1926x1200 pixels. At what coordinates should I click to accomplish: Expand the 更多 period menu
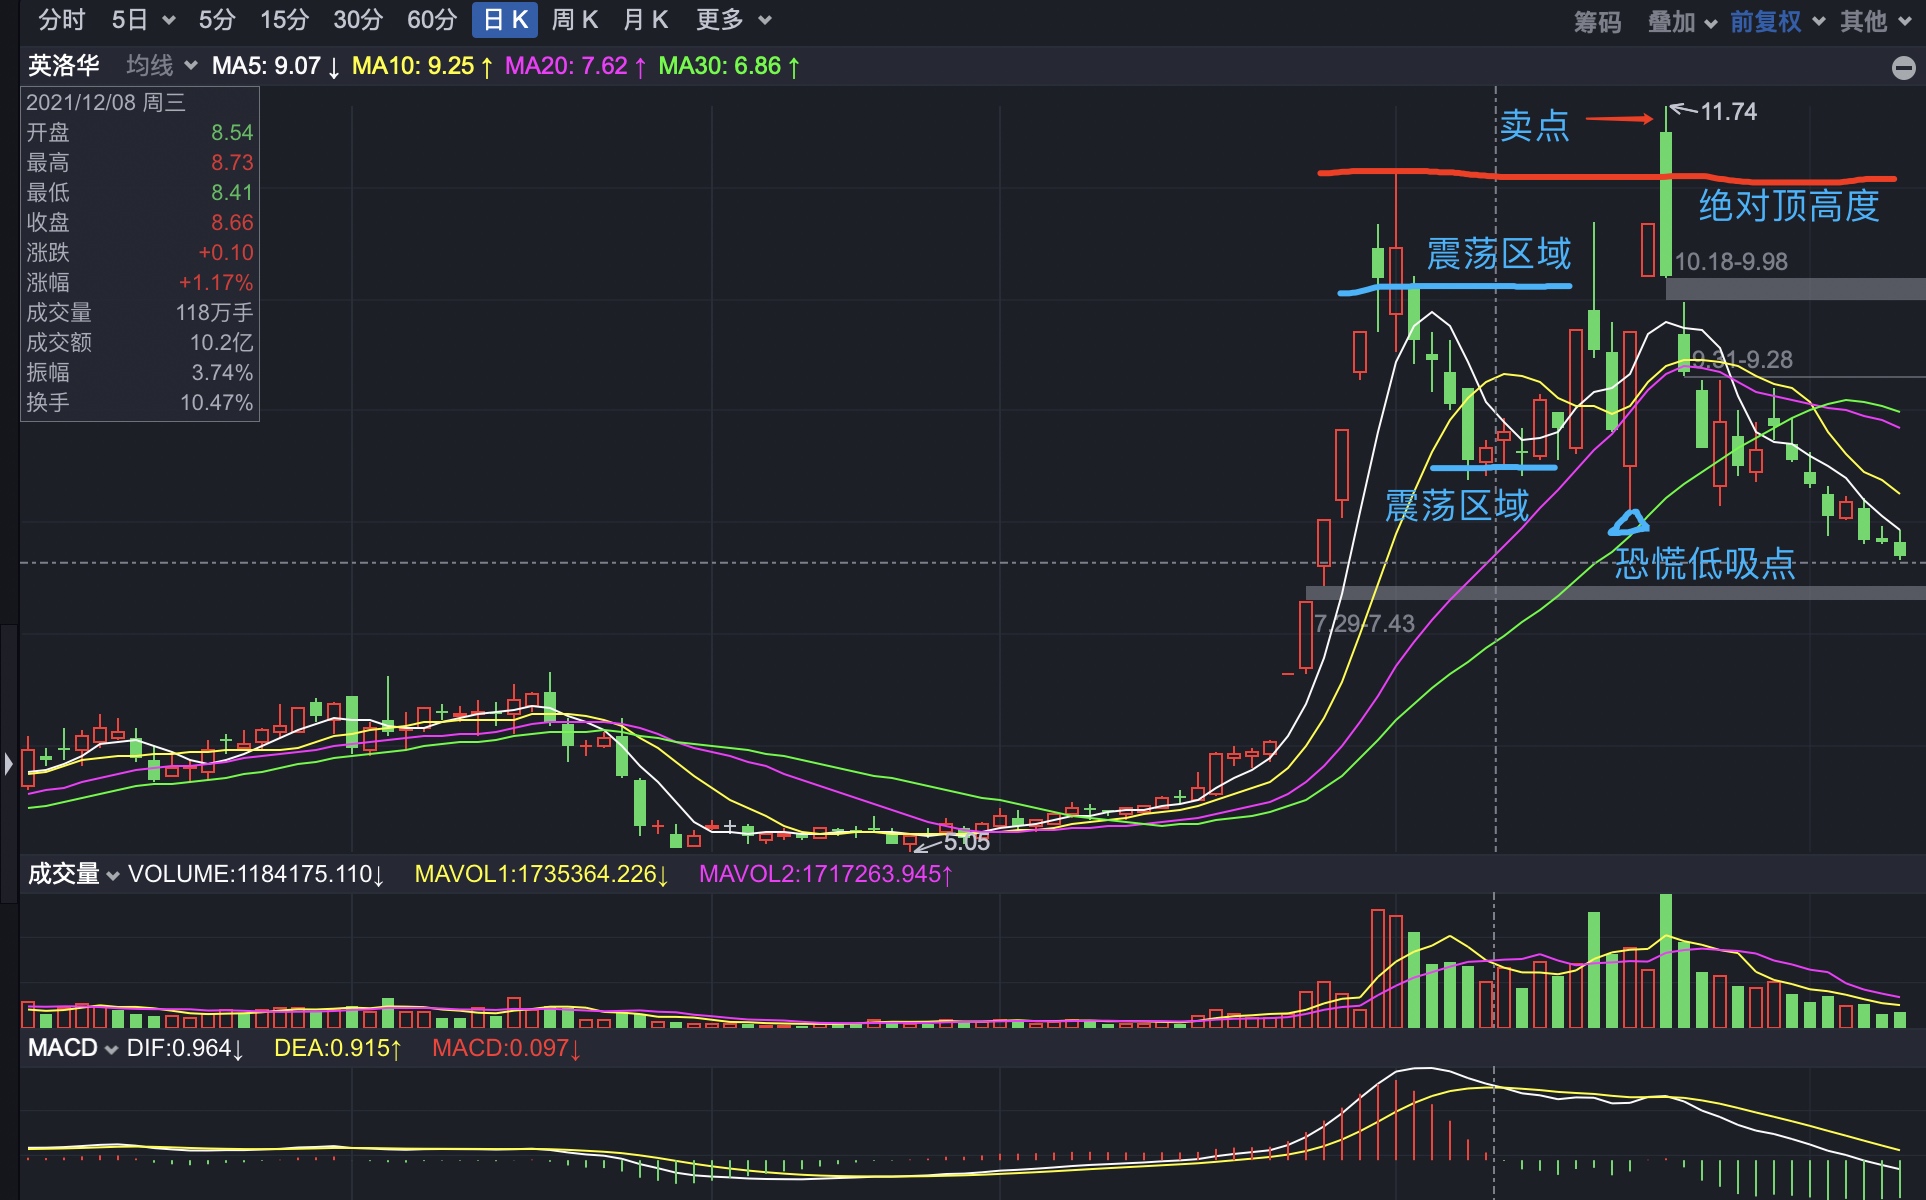pyautogui.click(x=765, y=21)
